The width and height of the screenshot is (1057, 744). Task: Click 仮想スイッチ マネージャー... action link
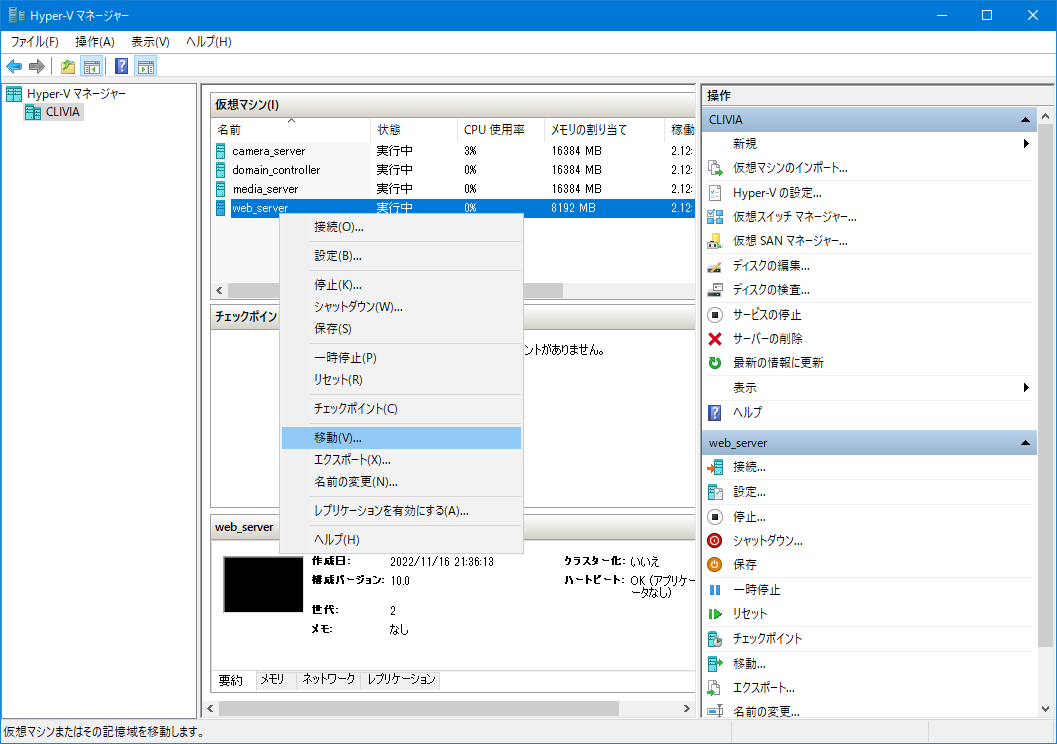[x=795, y=217]
